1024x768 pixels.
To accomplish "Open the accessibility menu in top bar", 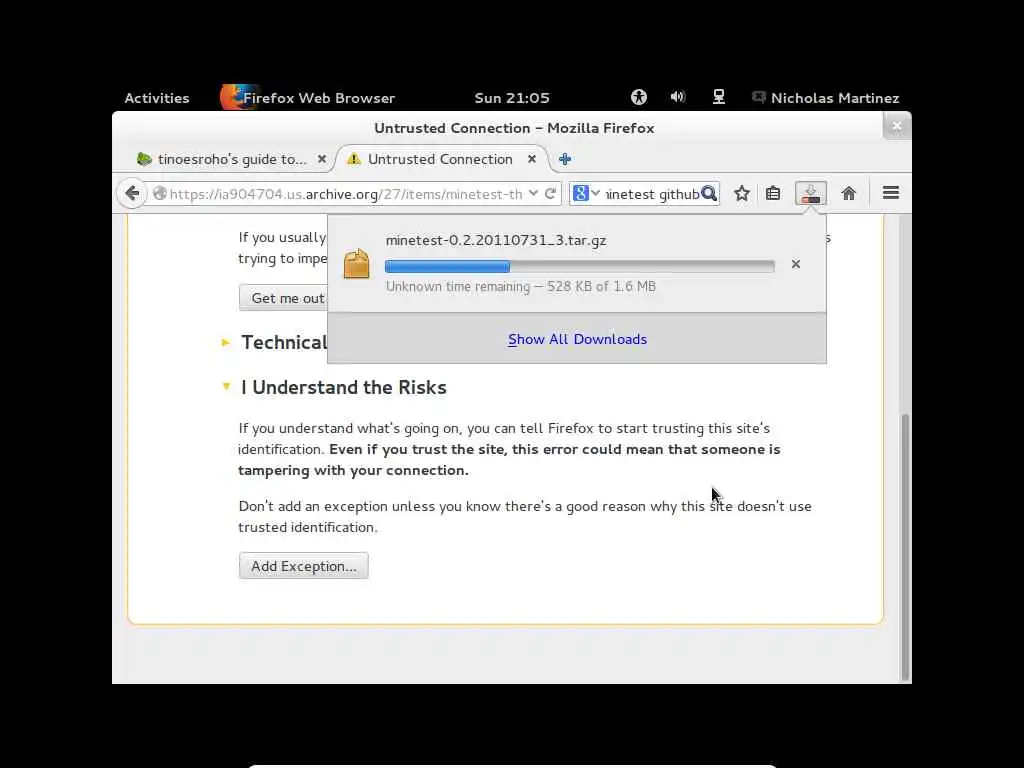I will click(x=639, y=97).
